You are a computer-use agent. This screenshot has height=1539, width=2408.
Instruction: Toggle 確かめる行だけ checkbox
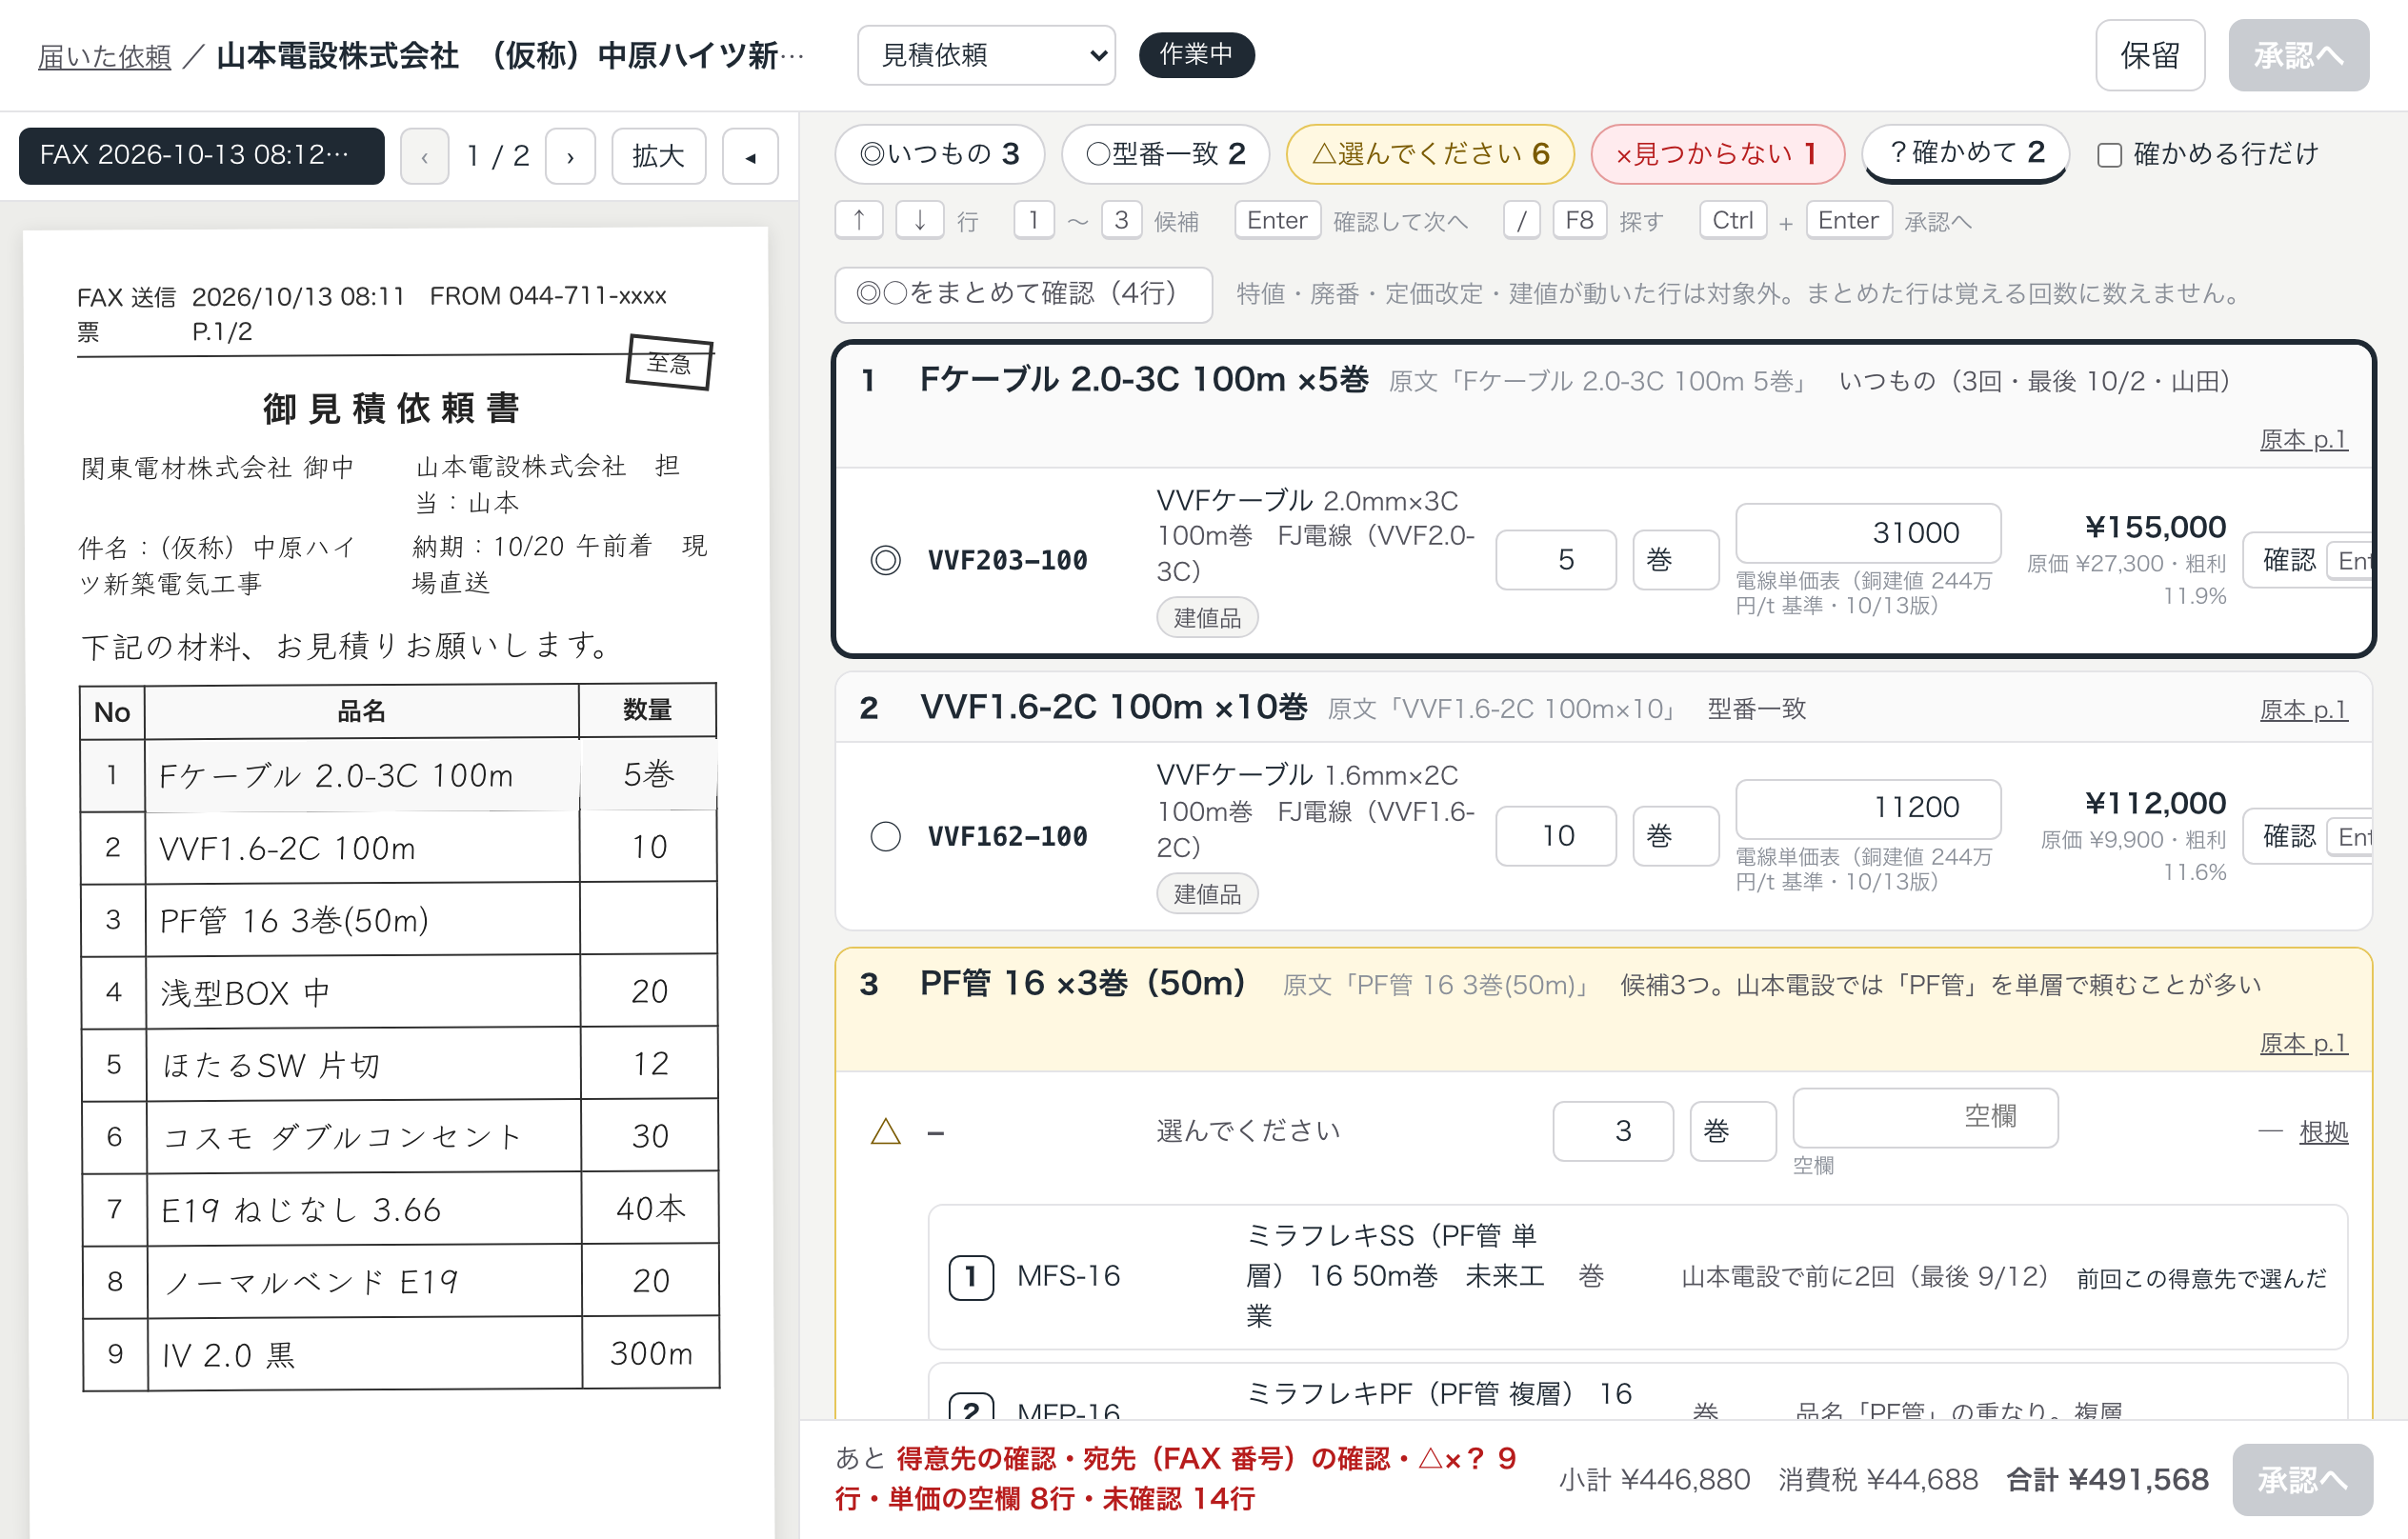2110,155
